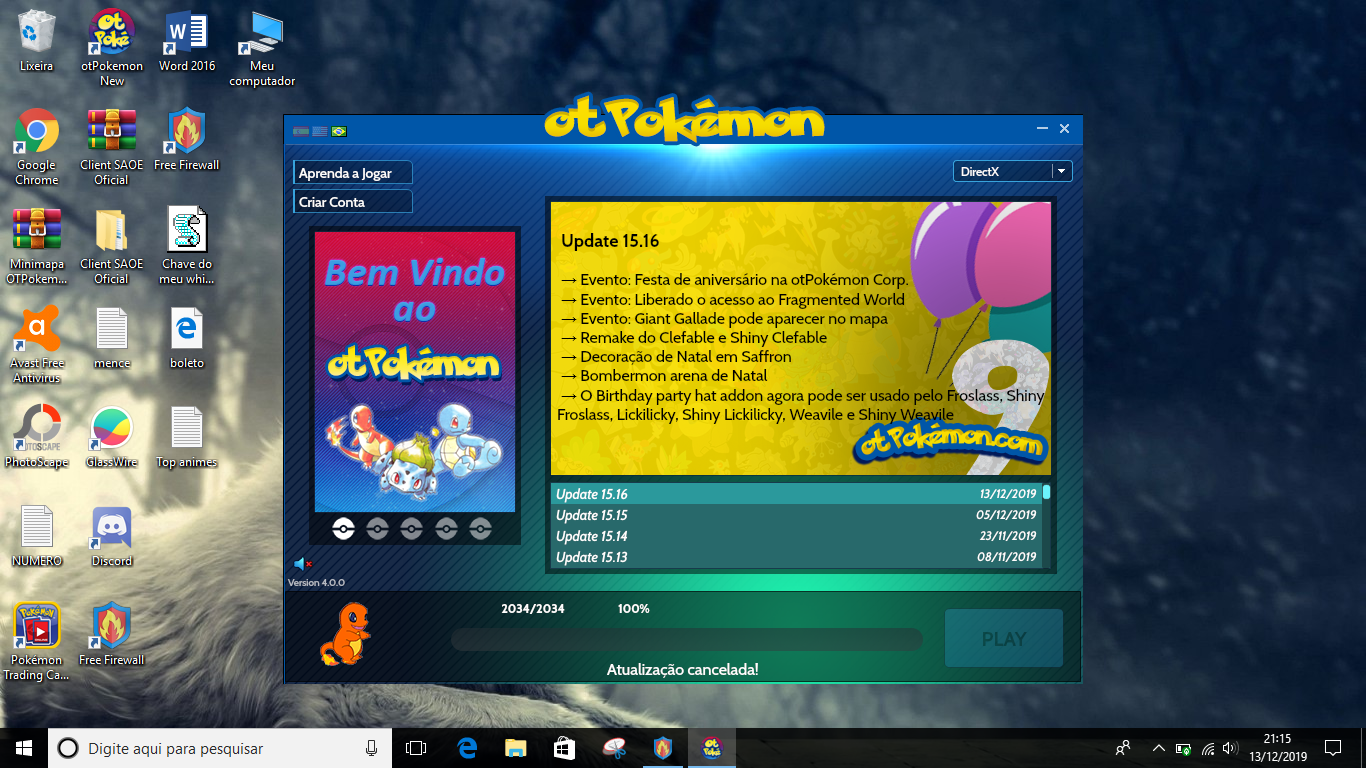This screenshot has height=768, width=1366.
Task: Open File Explorer from the taskbar
Action: 515,748
